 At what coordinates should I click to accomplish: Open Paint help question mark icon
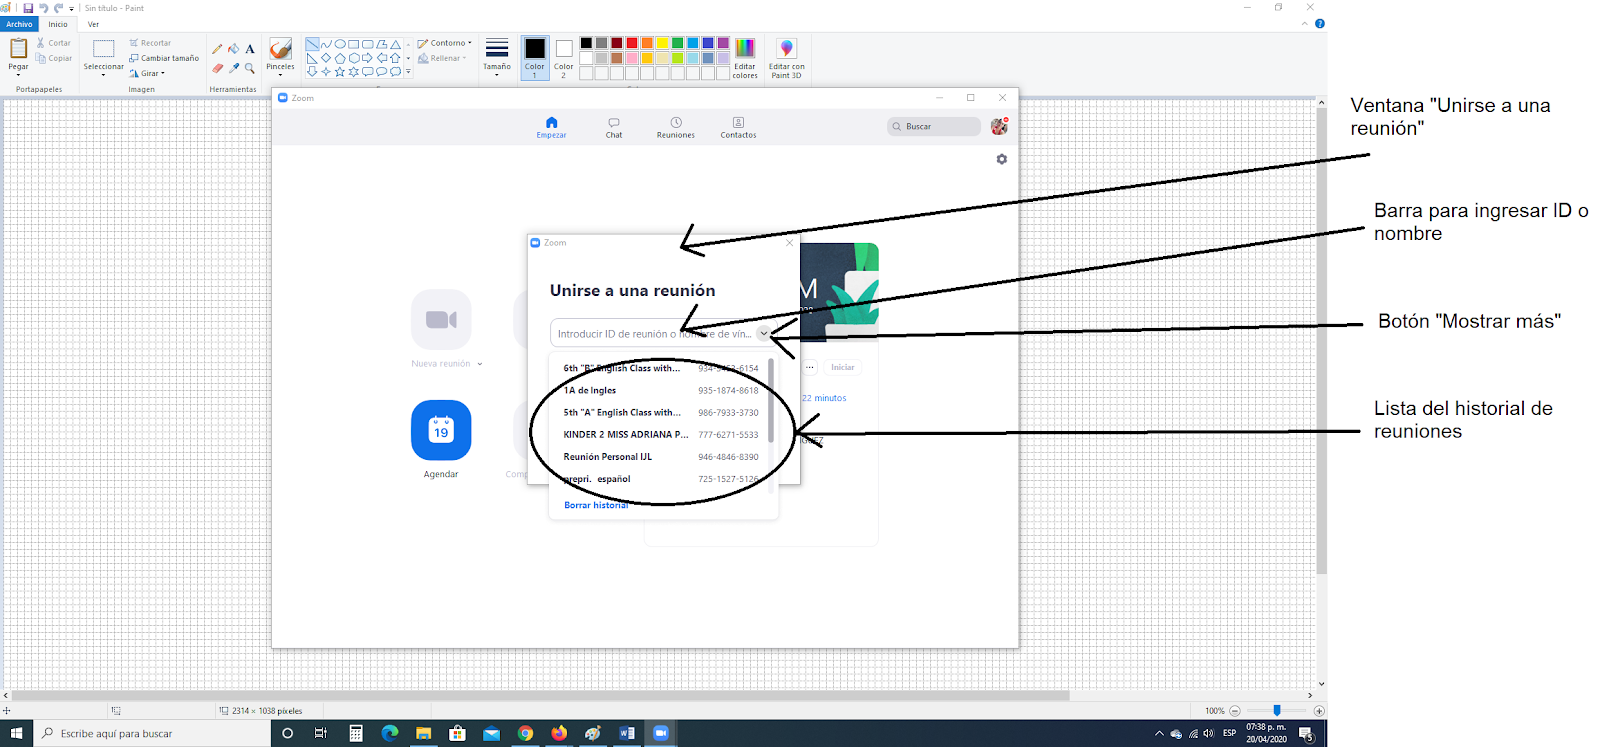coord(1319,24)
